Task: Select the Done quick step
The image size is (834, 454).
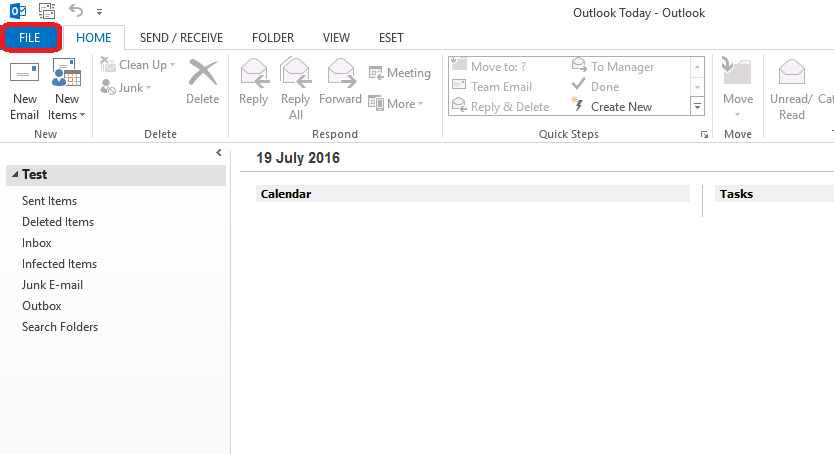Action: point(595,87)
